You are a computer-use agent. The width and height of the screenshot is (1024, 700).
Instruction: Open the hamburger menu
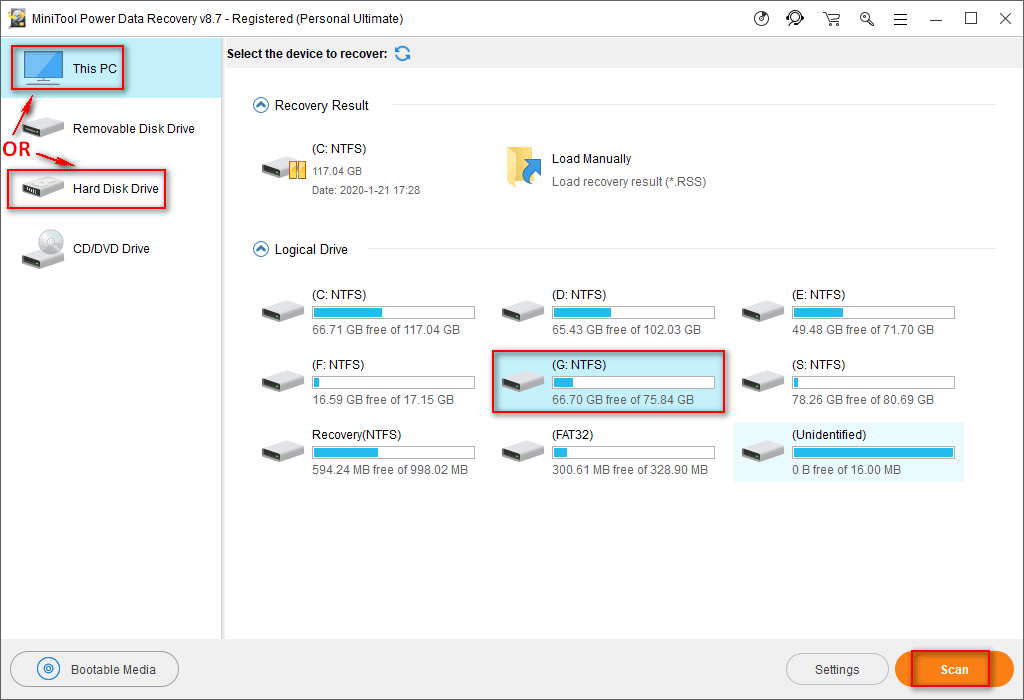coord(901,18)
